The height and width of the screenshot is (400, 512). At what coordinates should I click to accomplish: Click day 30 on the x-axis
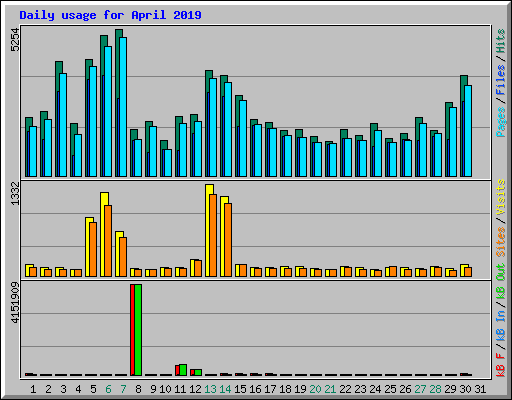click(465, 389)
